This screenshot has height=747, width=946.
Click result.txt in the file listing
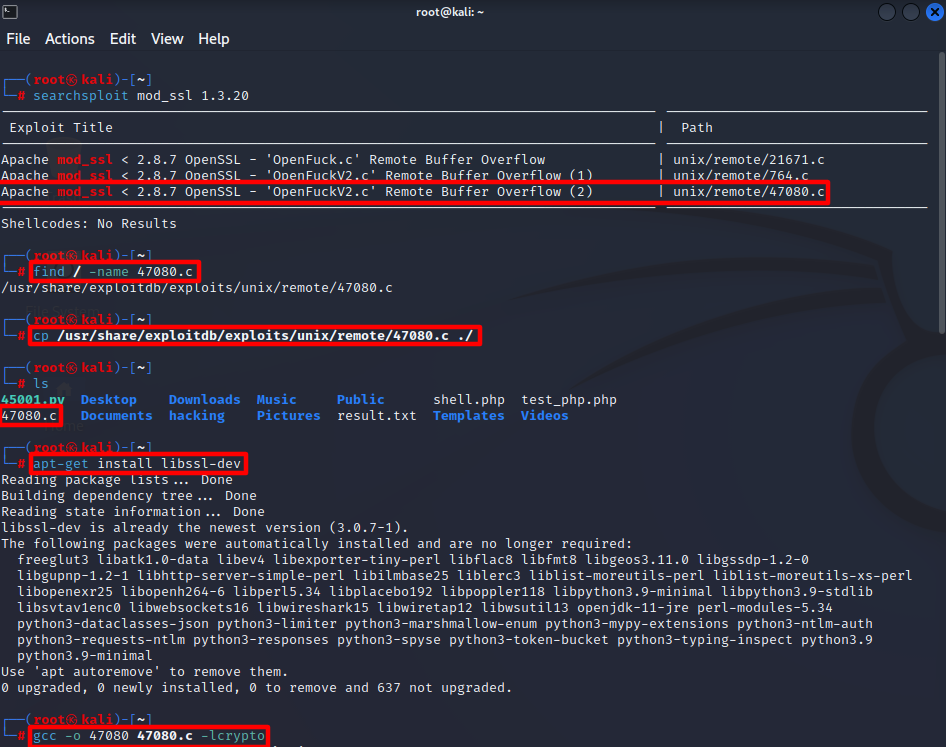(376, 416)
